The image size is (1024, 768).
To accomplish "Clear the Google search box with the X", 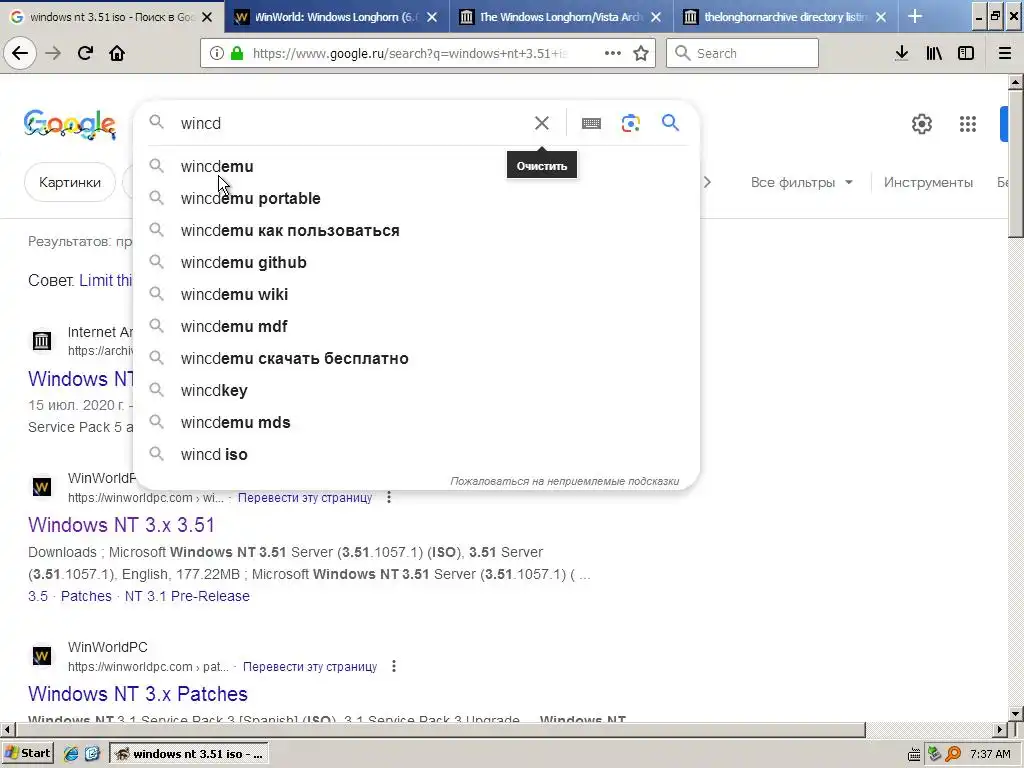I will [541, 123].
